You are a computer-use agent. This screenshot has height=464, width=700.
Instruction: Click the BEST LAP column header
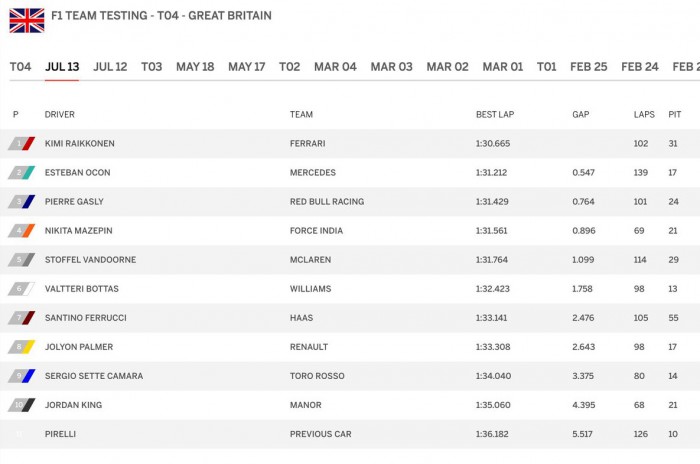(495, 115)
